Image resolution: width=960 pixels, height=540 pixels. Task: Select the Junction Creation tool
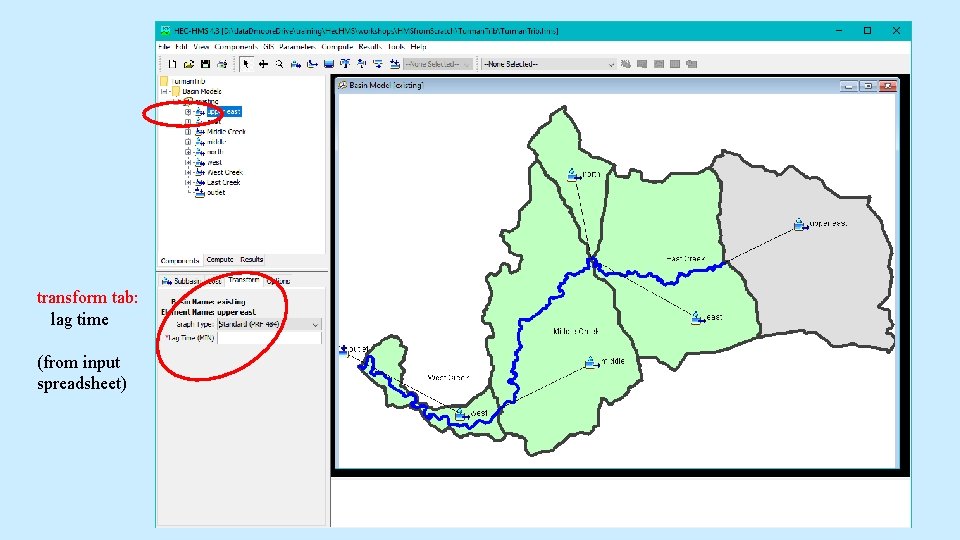pyautogui.click(x=345, y=64)
